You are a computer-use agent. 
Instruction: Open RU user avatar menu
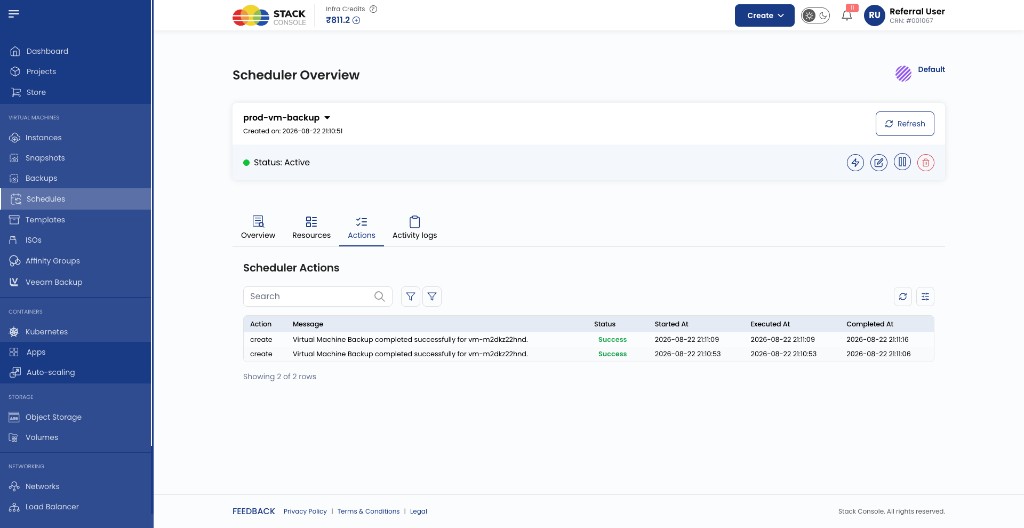click(x=874, y=16)
